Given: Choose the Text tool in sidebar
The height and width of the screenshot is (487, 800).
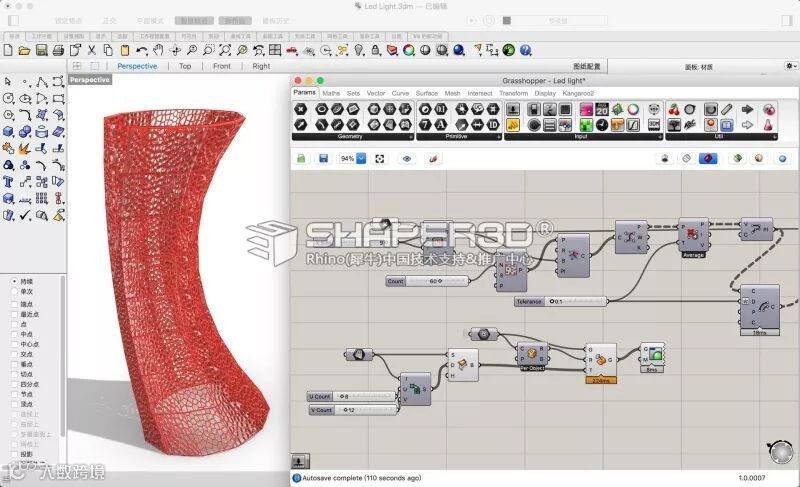Looking at the screenshot, I should point(8,182).
